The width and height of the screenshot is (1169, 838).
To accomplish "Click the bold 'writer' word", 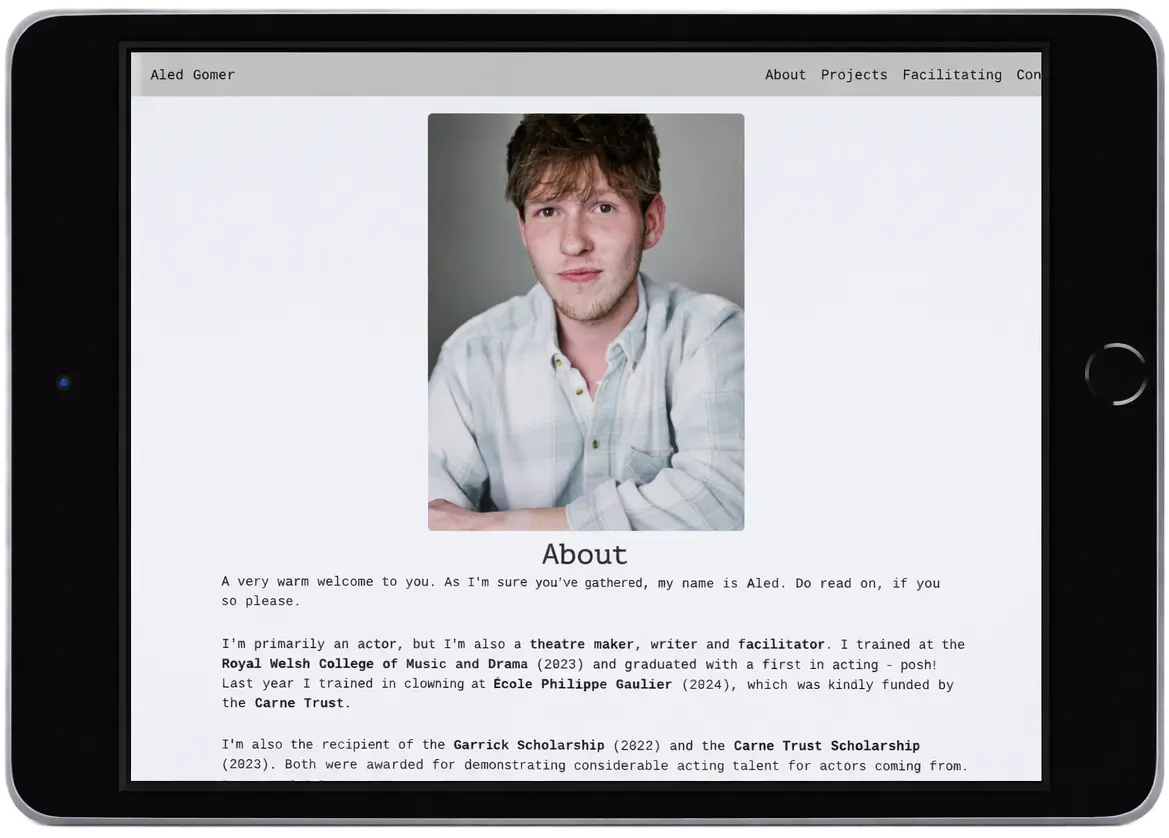I will [674, 645].
